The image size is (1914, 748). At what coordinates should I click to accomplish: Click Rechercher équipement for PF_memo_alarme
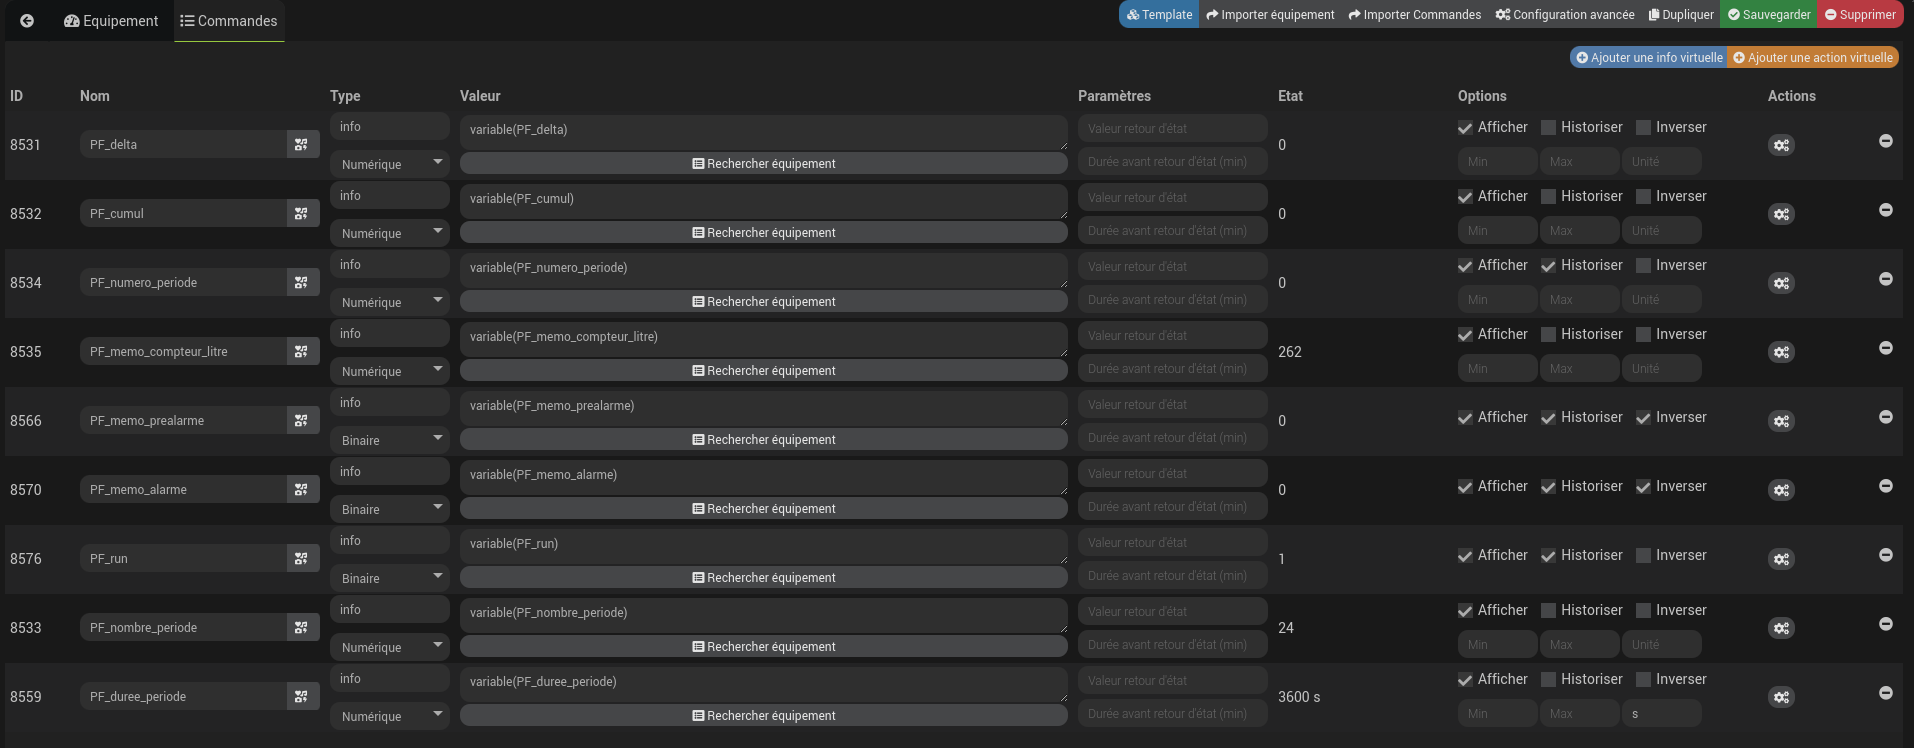pos(764,508)
